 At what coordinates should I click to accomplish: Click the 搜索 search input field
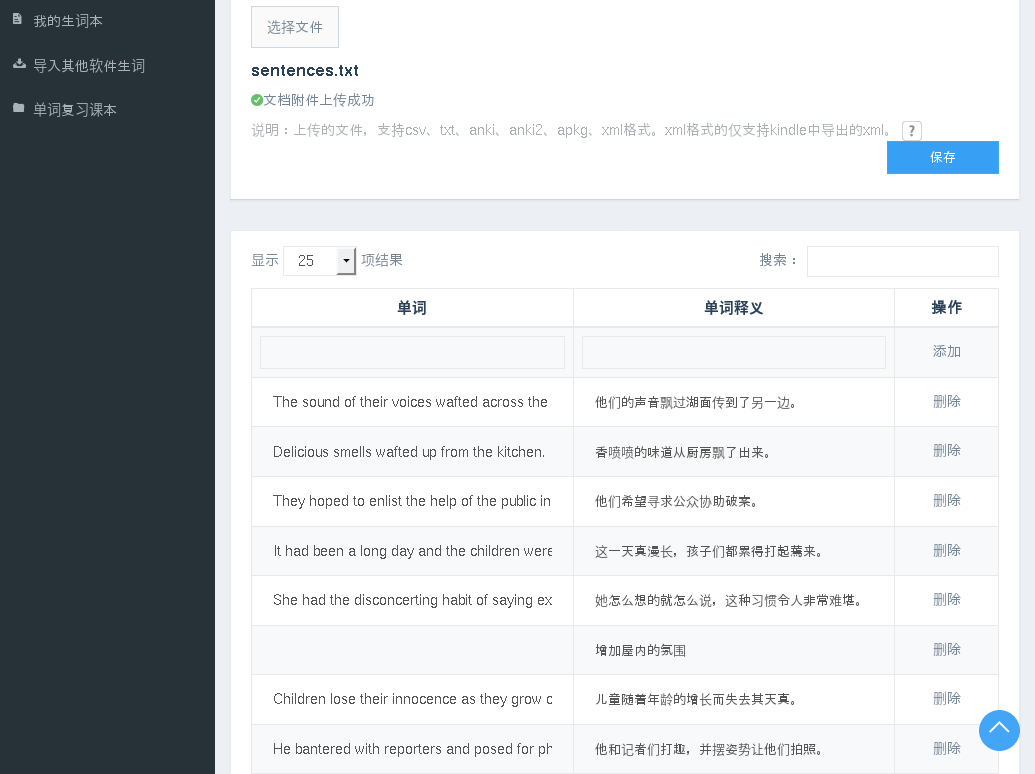pos(902,261)
